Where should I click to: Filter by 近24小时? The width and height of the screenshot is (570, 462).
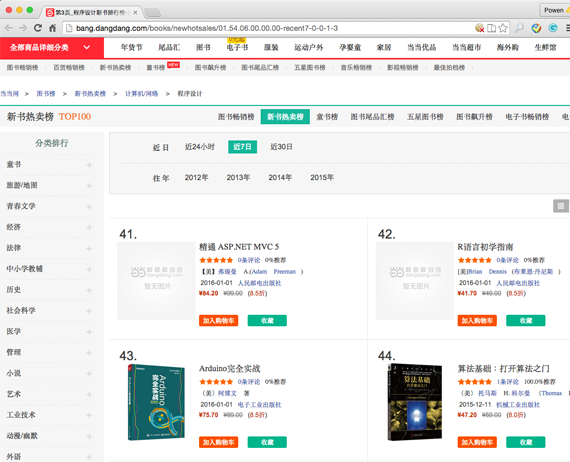[x=200, y=147]
